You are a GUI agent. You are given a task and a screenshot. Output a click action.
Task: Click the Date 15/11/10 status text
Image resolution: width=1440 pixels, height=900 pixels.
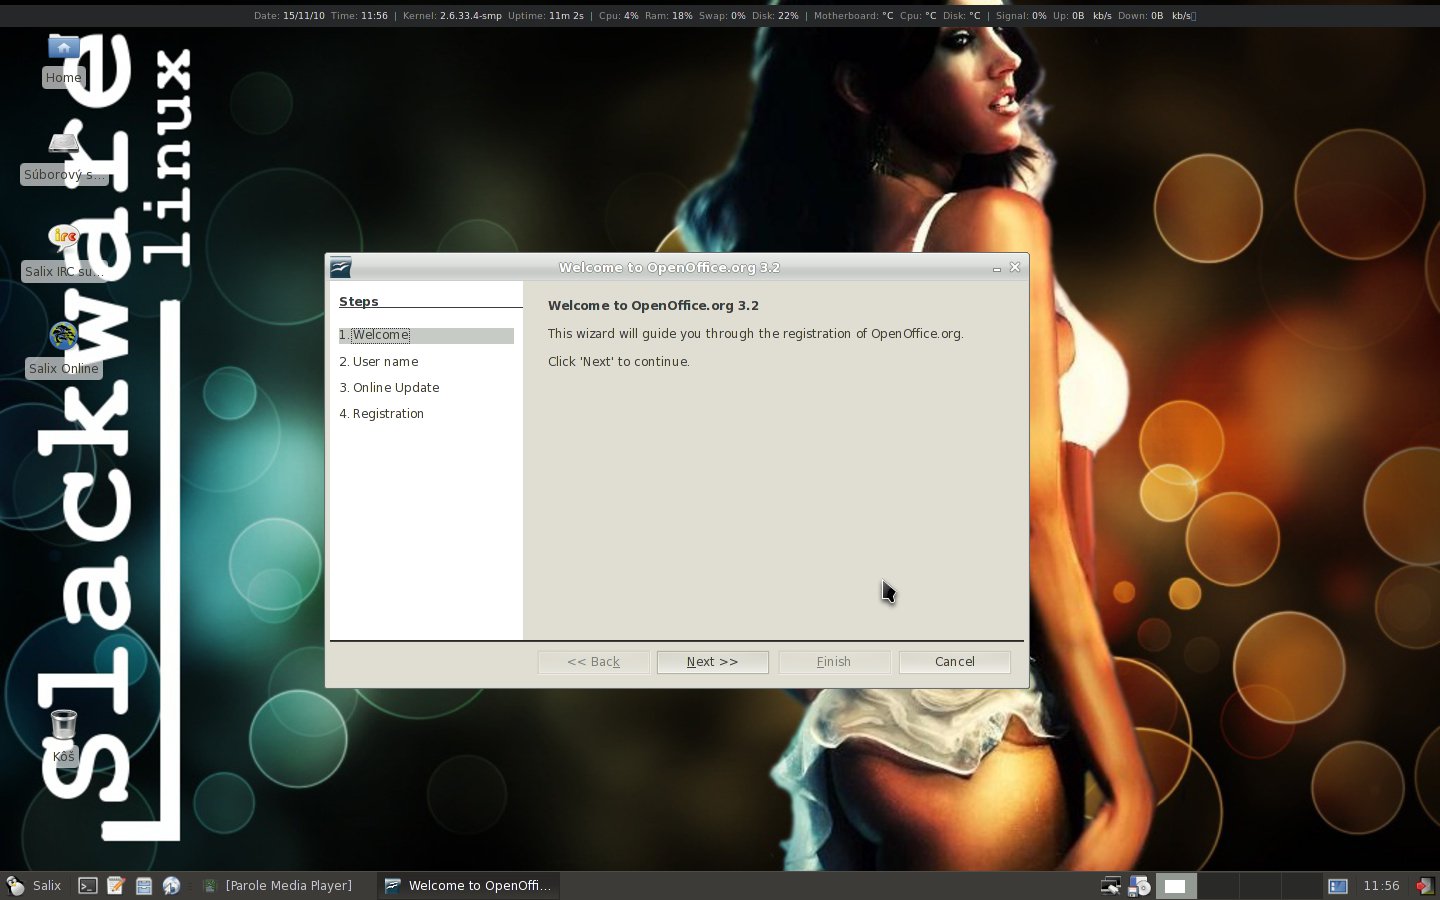[x=289, y=16]
